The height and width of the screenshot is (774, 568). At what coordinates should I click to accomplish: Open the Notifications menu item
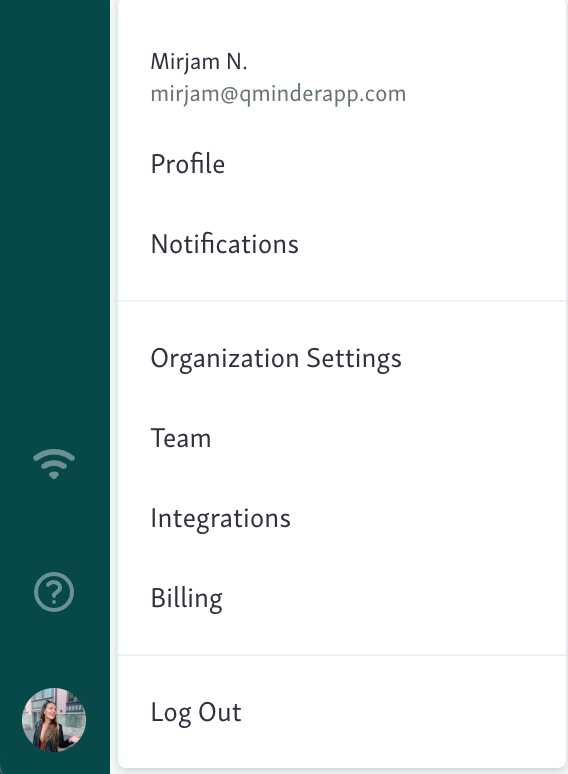(x=342, y=244)
